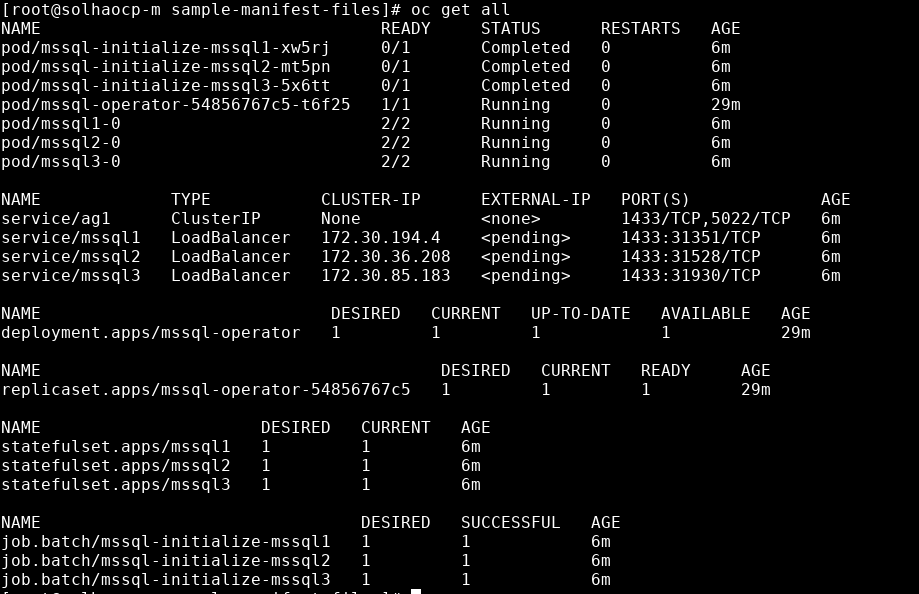The image size is (919, 594).
Task: Select job.batch/mssql-initialize-mssql2 name
Action: click(165, 561)
